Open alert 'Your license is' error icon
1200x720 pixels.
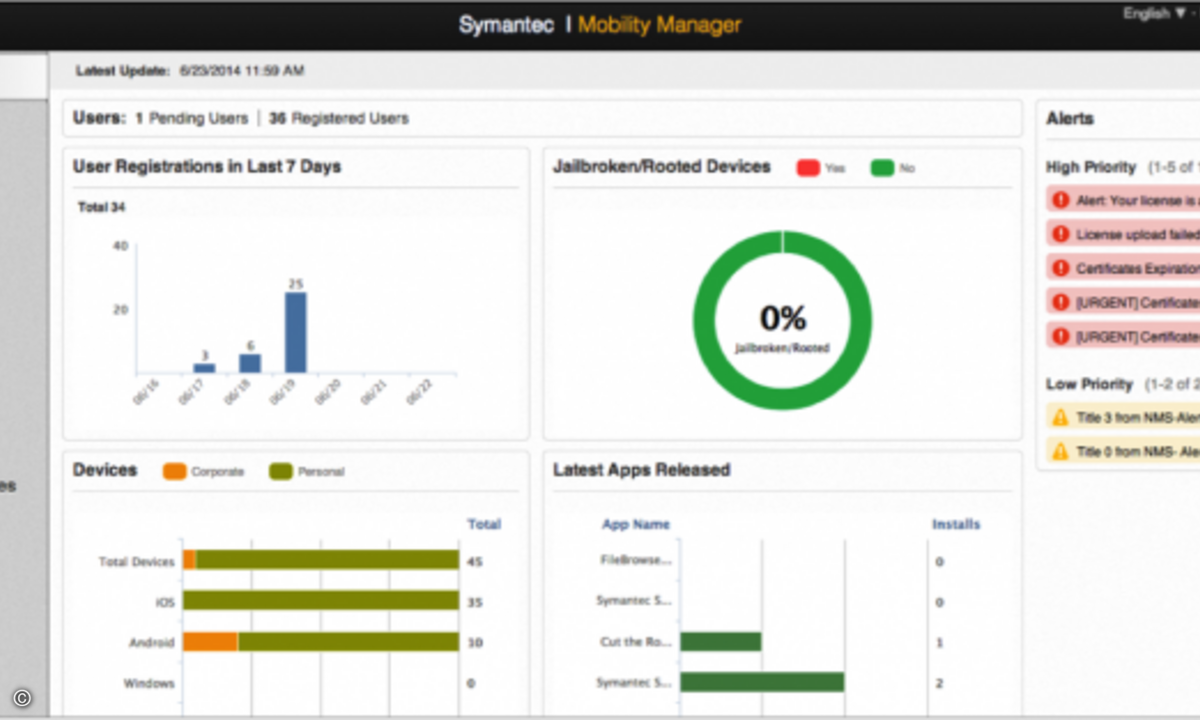click(1062, 200)
